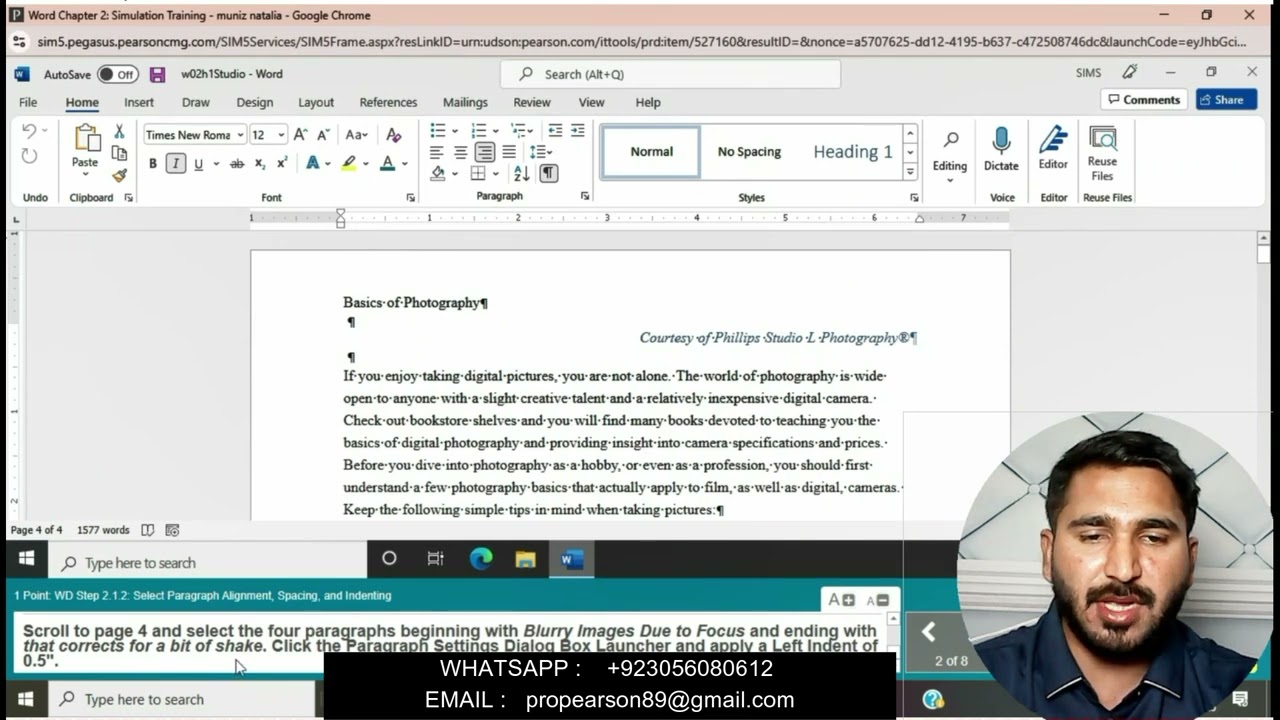1280x720 pixels.
Task: Open the numbering list dropdown arrow
Action: [x=496, y=131]
